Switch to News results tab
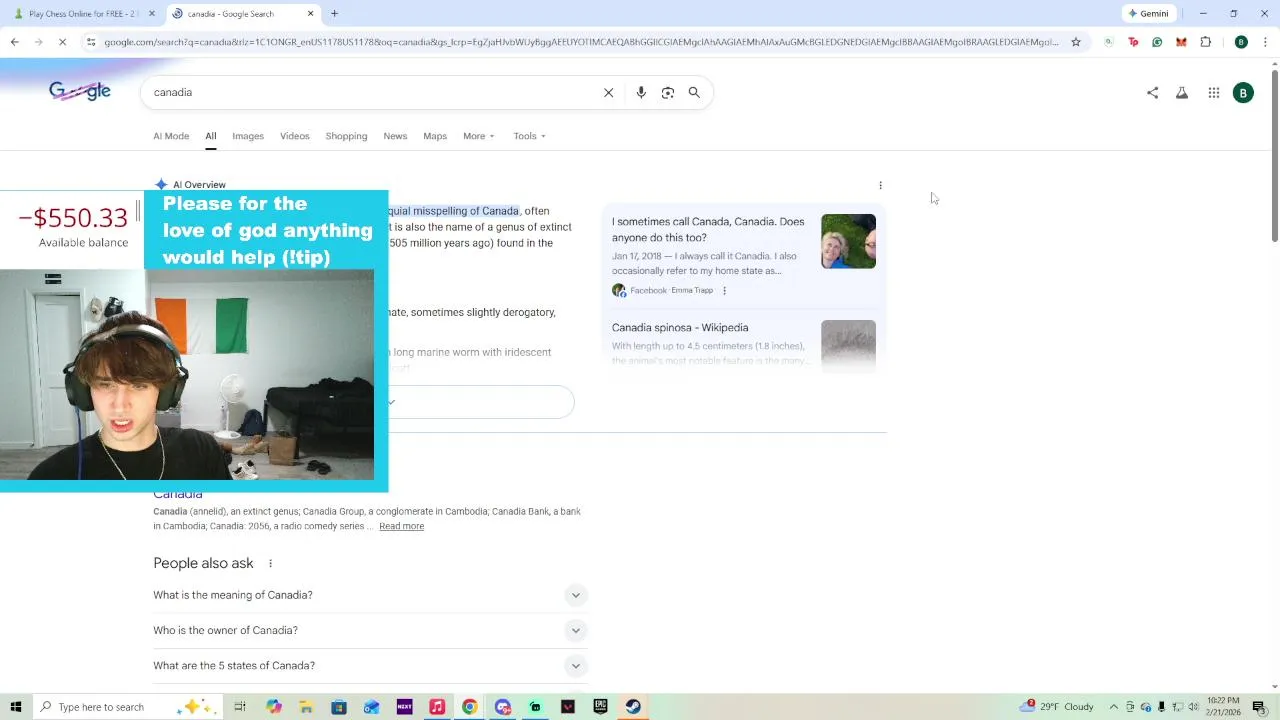Screen dimensions: 1280x720 tap(395, 136)
